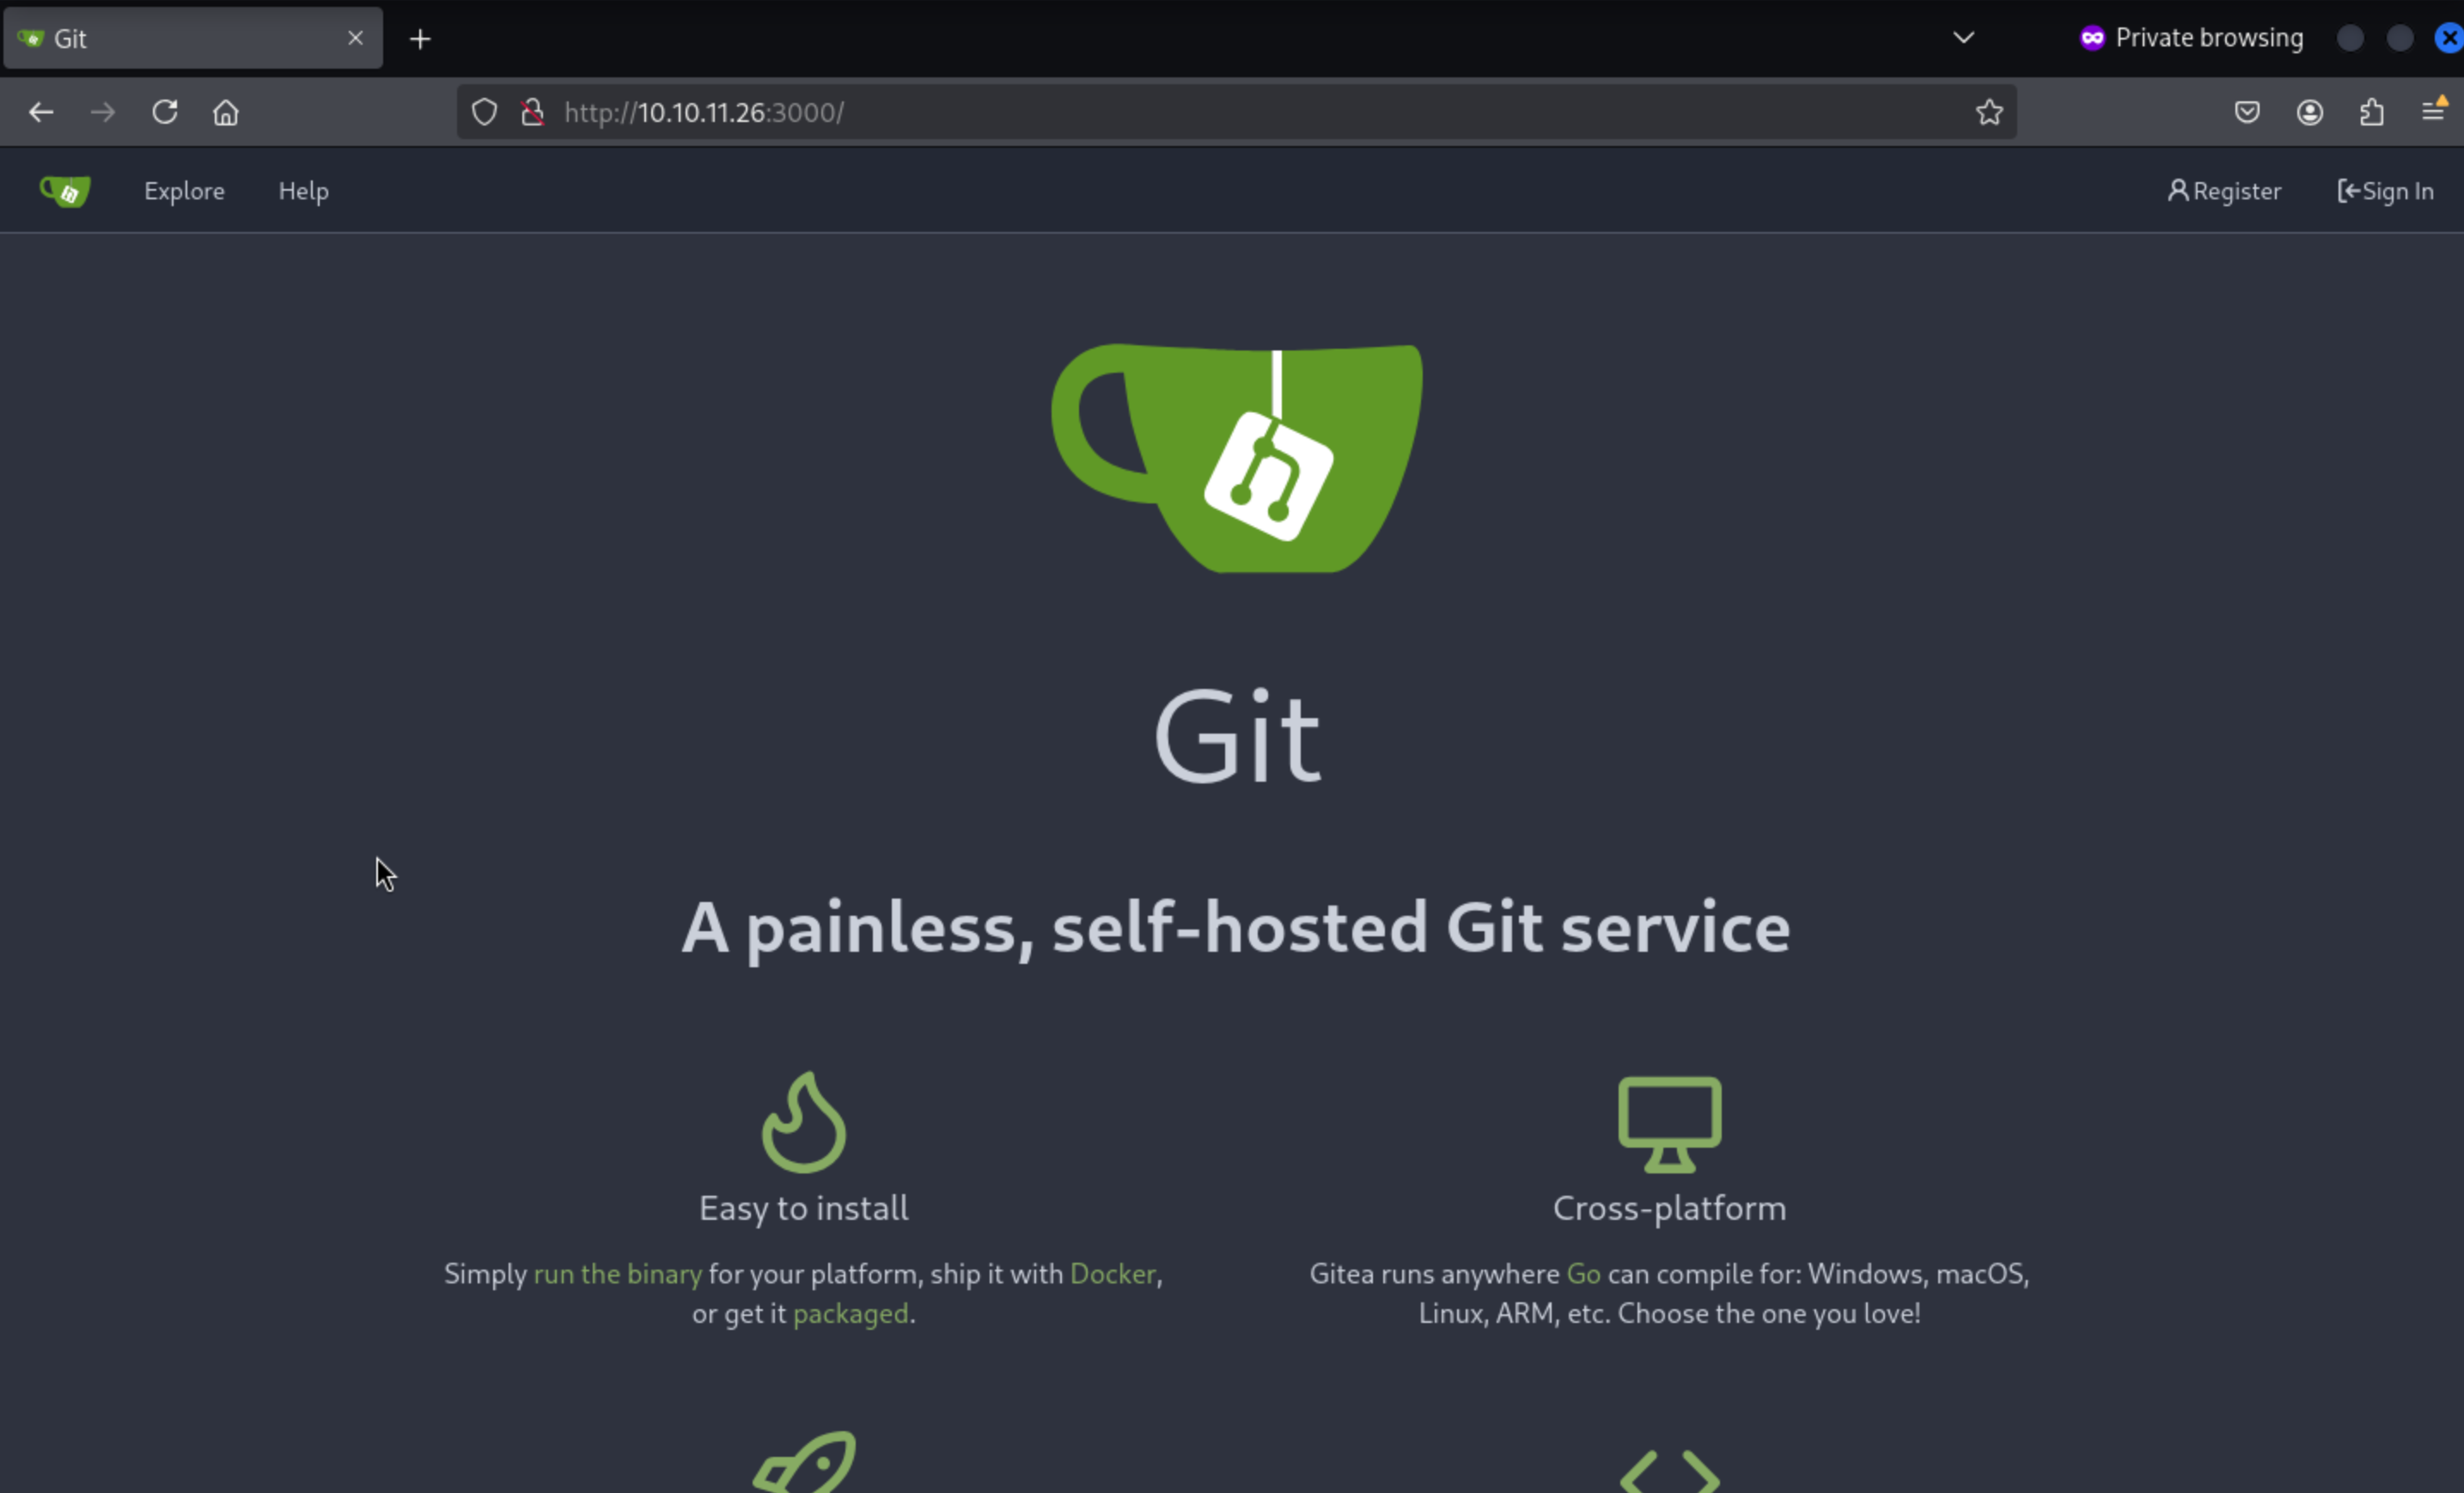Open the Pocket save icon

pyautogui.click(x=2247, y=112)
